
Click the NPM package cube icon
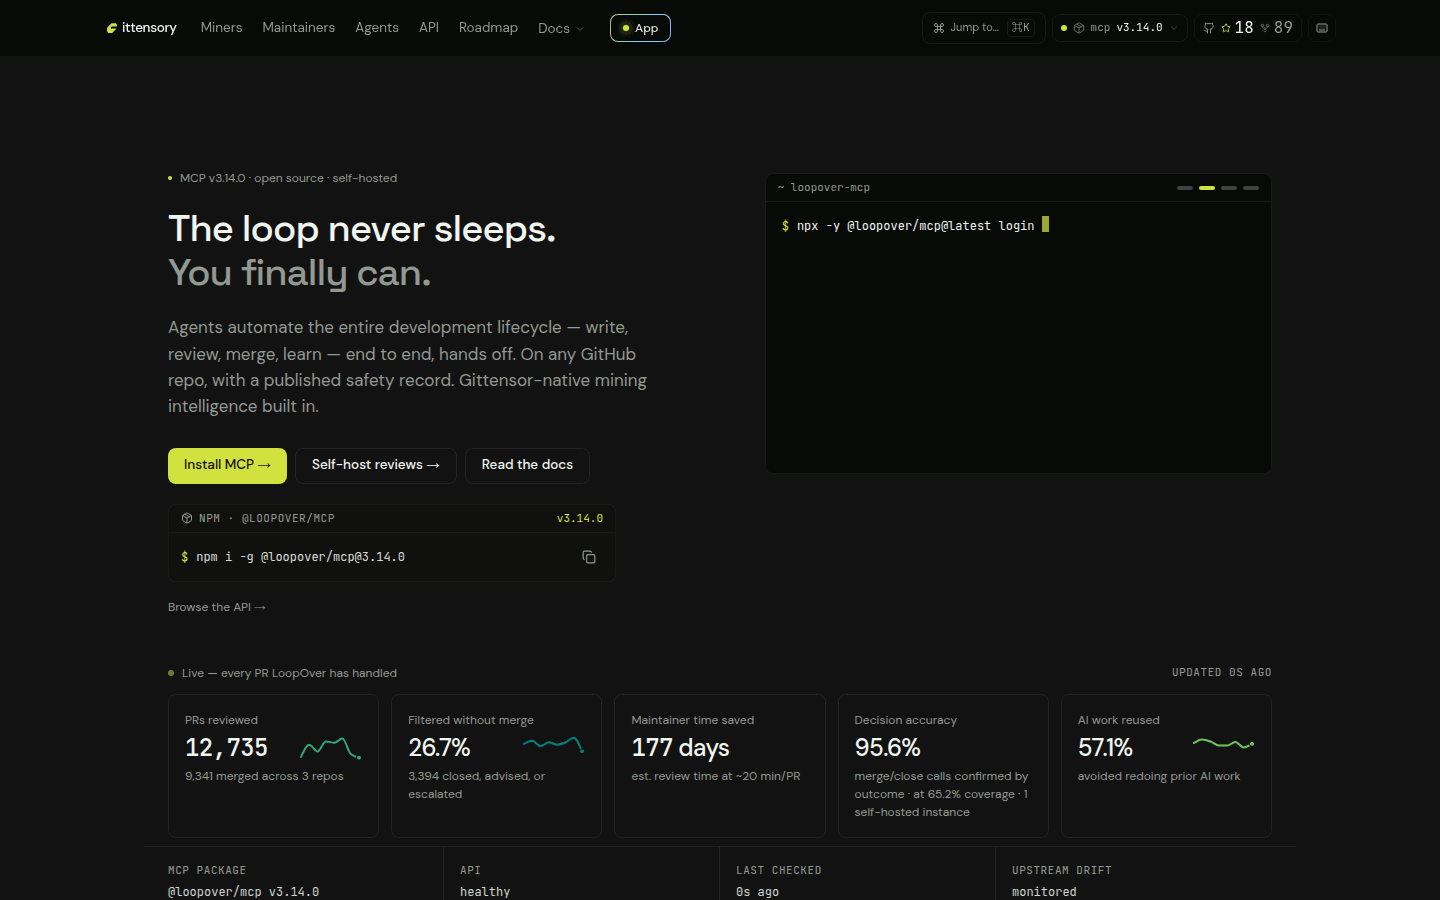click(187, 518)
